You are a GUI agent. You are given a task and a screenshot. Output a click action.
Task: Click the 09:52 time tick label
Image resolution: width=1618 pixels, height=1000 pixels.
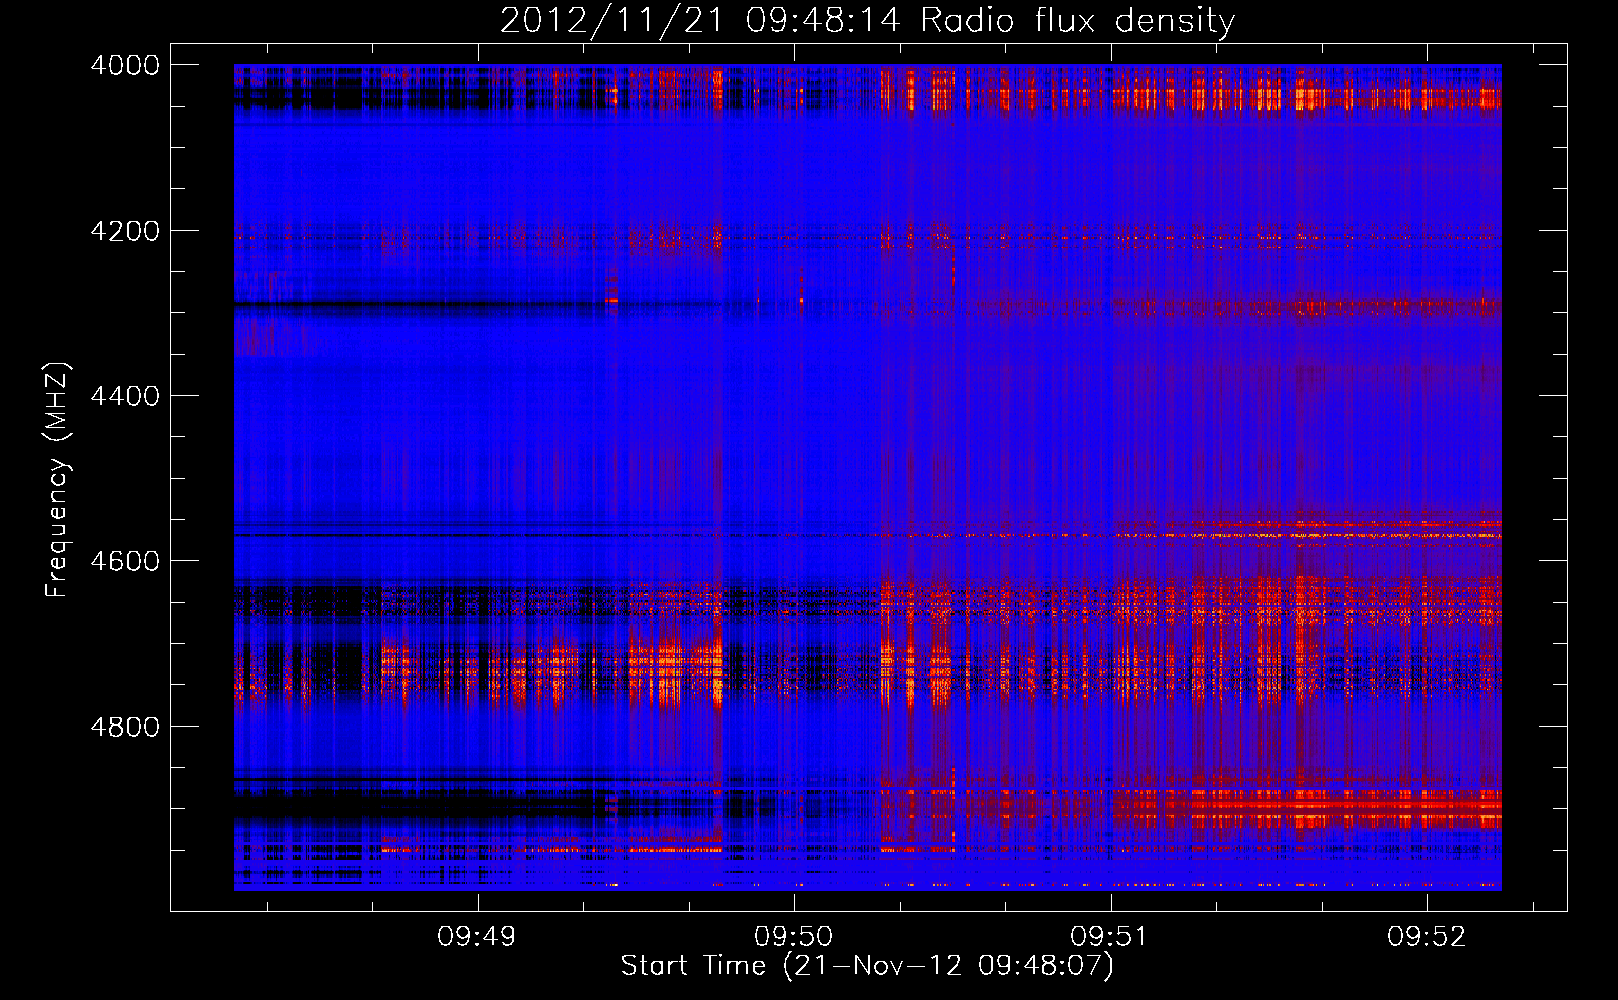[x=1426, y=936]
